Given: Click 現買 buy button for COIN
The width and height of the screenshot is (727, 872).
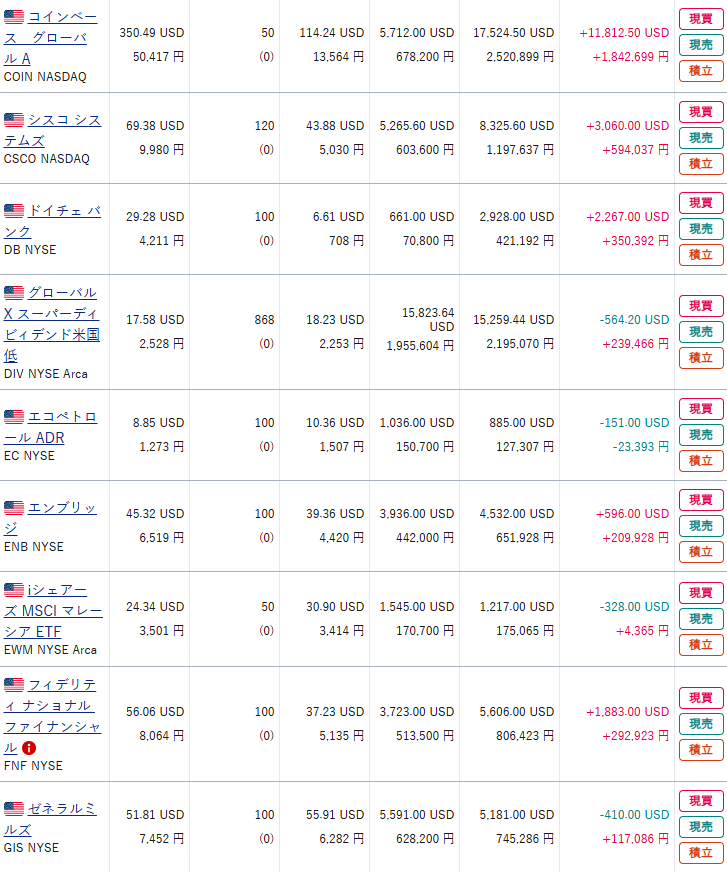Looking at the screenshot, I should click(x=701, y=19).
